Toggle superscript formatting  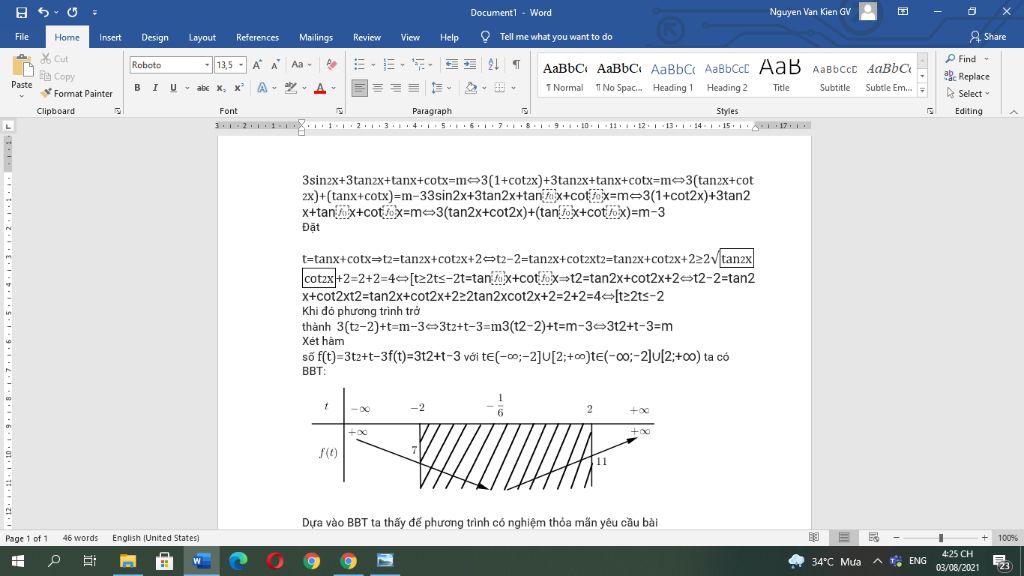click(239, 88)
